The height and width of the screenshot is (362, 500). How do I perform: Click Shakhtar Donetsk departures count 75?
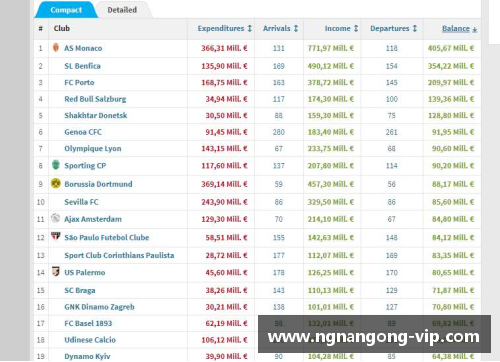pos(392,115)
